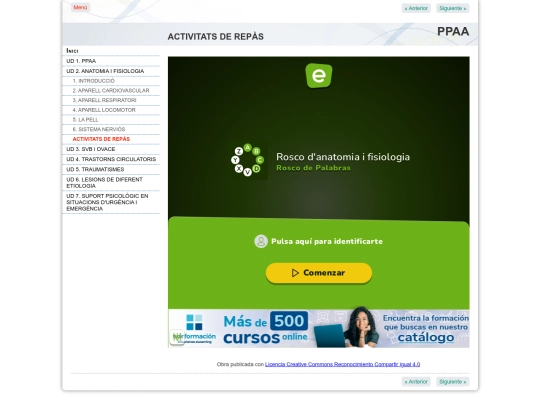
Task: Open the UD 4. Trastorns Circulatoris section
Action: [x=111, y=159]
